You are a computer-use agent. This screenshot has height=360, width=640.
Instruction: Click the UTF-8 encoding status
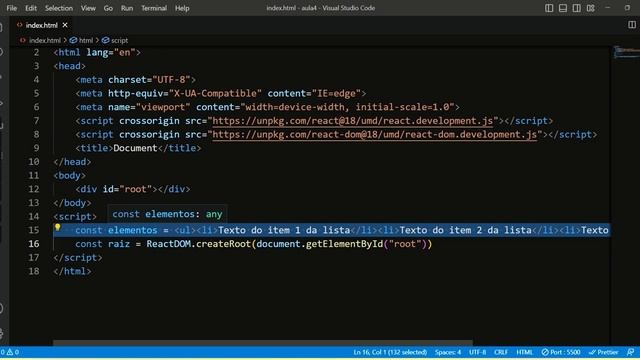(x=478, y=352)
